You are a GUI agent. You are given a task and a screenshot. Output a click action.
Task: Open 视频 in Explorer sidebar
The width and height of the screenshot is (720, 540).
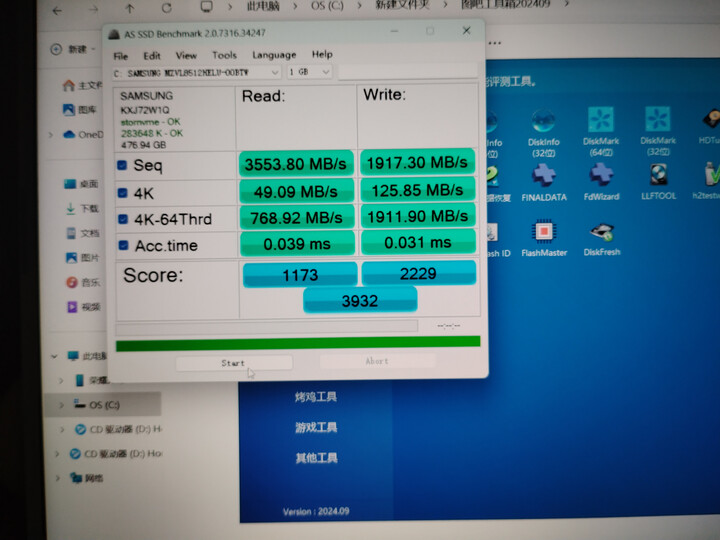pos(84,307)
